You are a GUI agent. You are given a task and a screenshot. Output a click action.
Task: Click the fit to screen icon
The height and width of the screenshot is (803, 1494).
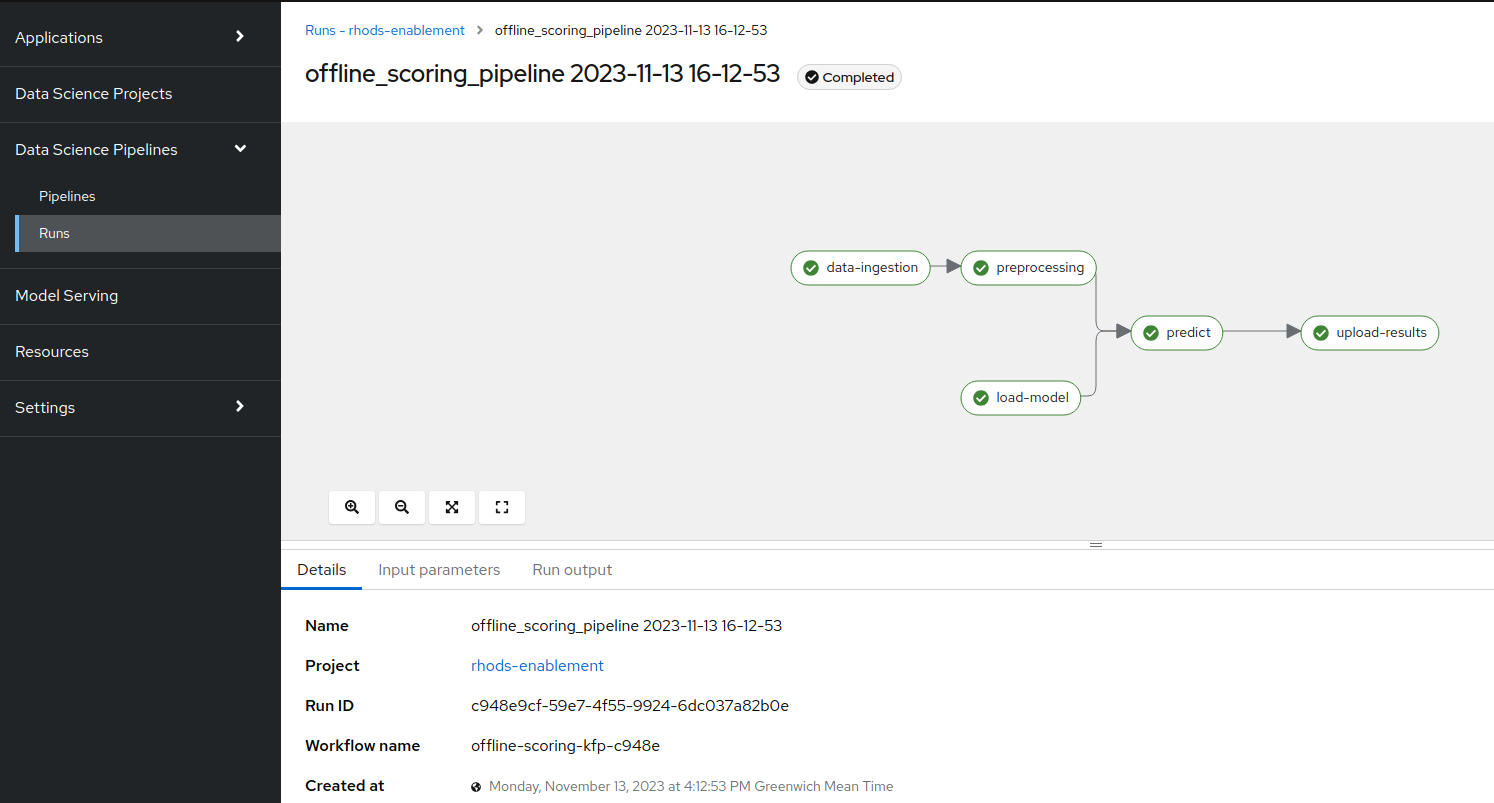[x=452, y=507]
